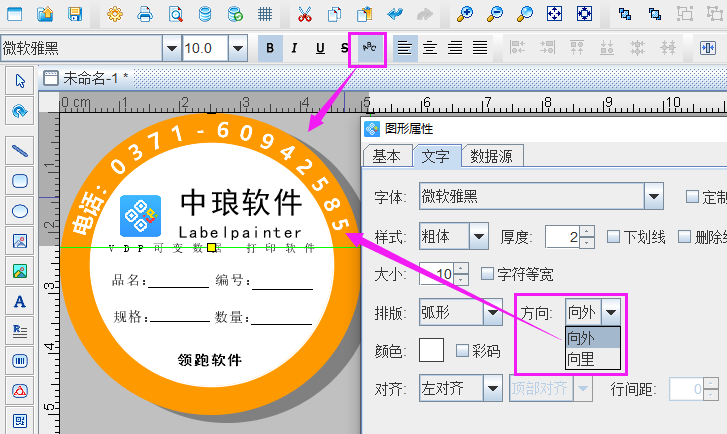Zoom out with magnifier minus
The width and height of the screenshot is (727, 434).
495,14
